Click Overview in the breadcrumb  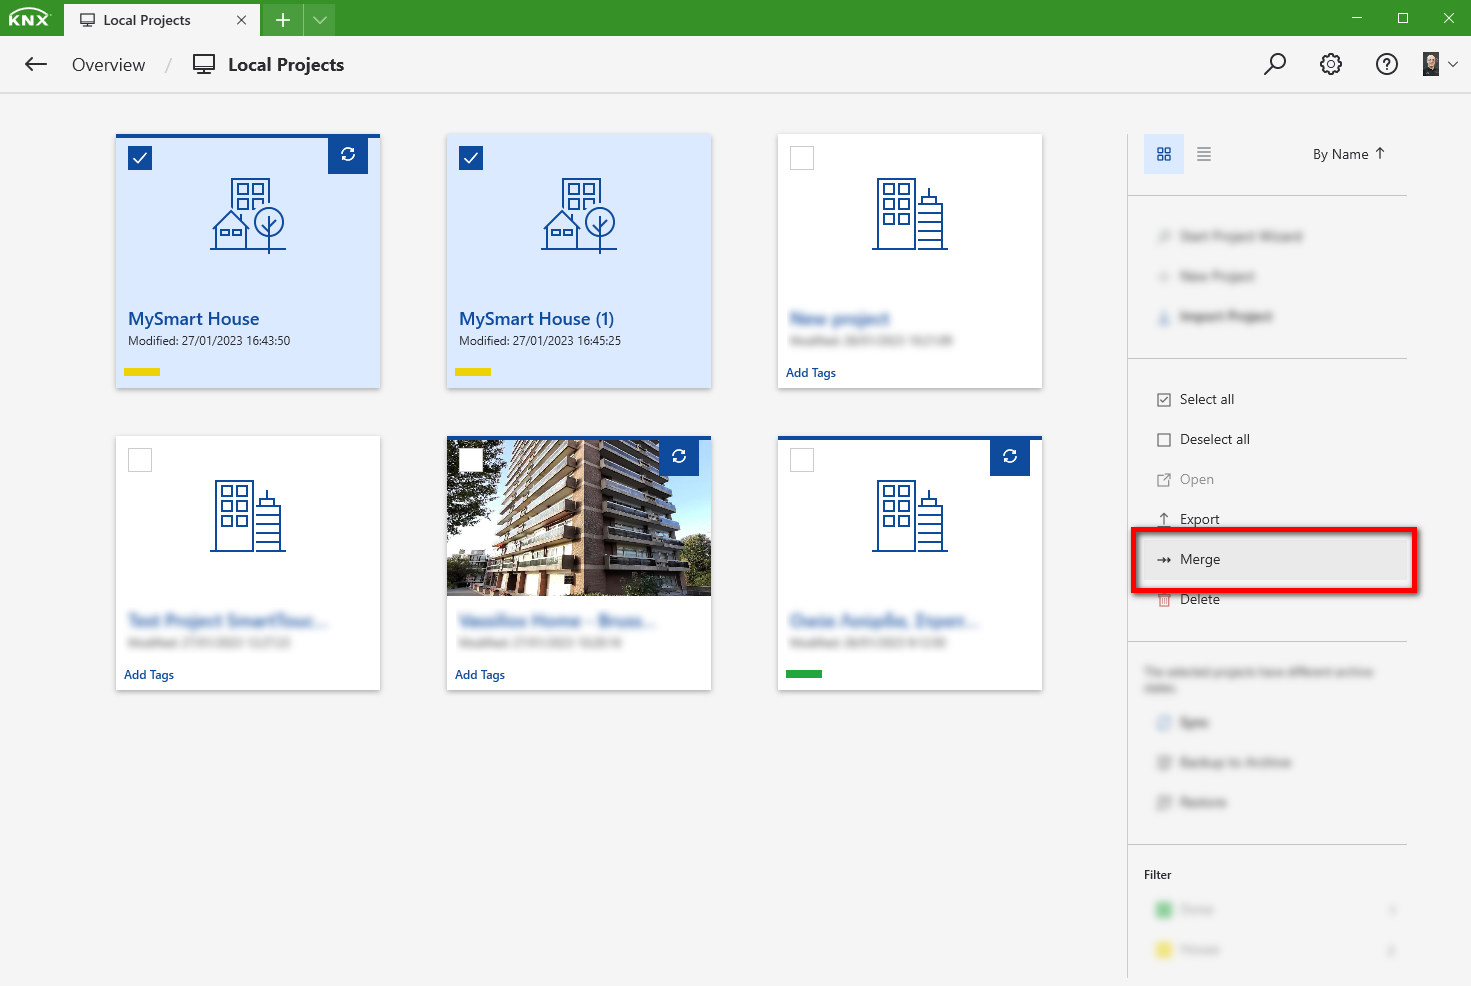[x=108, y=64]
